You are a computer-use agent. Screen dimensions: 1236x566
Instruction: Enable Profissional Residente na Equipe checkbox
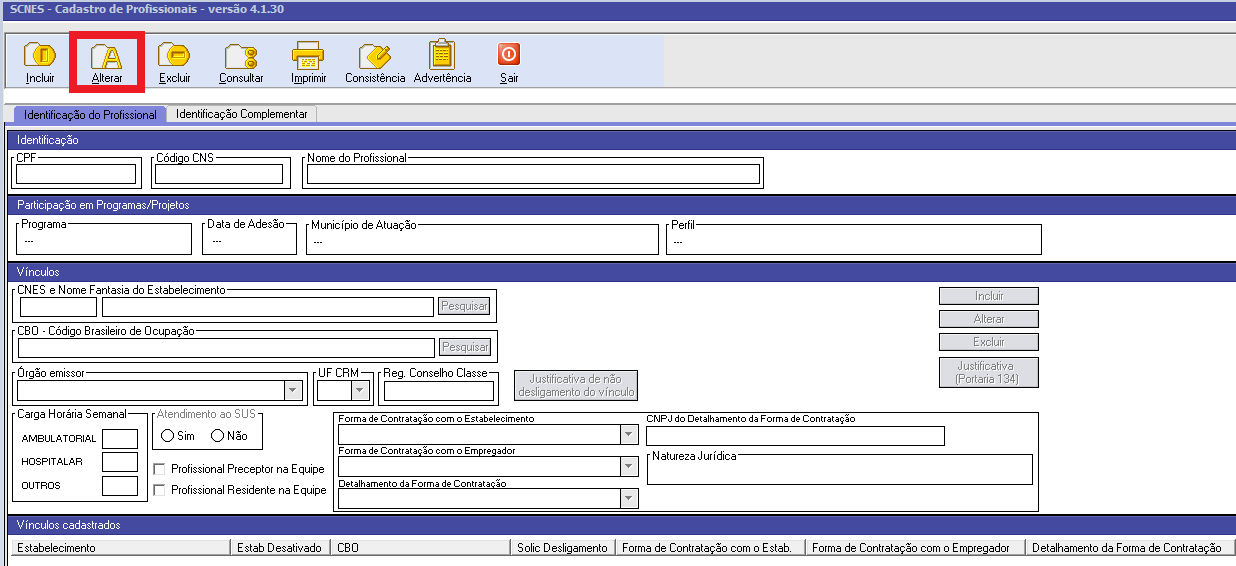(160, 490)
